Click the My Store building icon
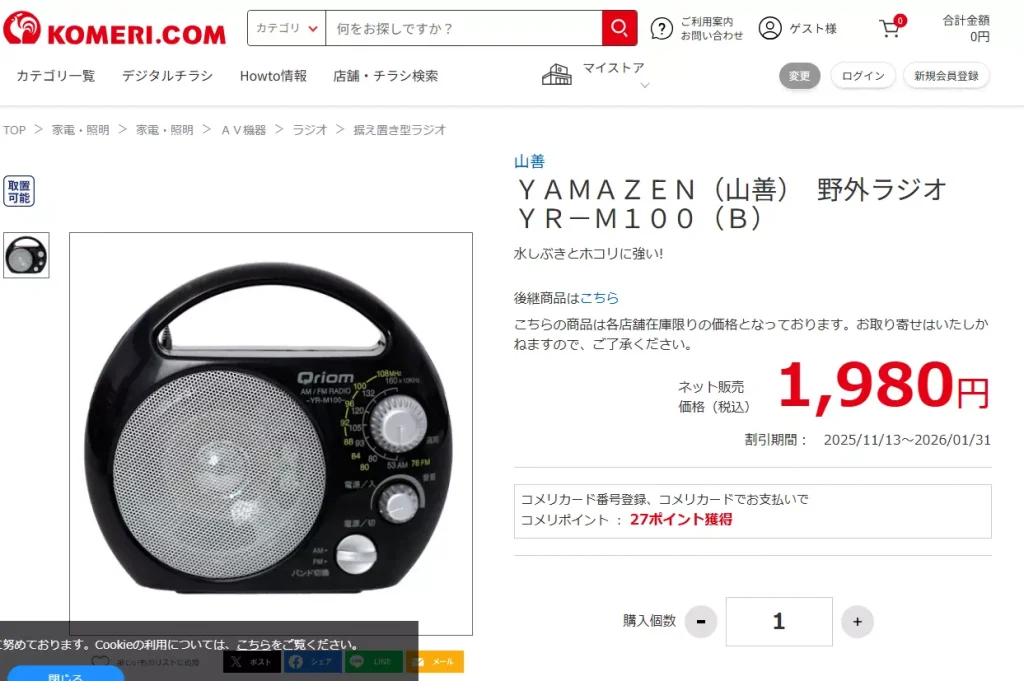 (556, 75)
